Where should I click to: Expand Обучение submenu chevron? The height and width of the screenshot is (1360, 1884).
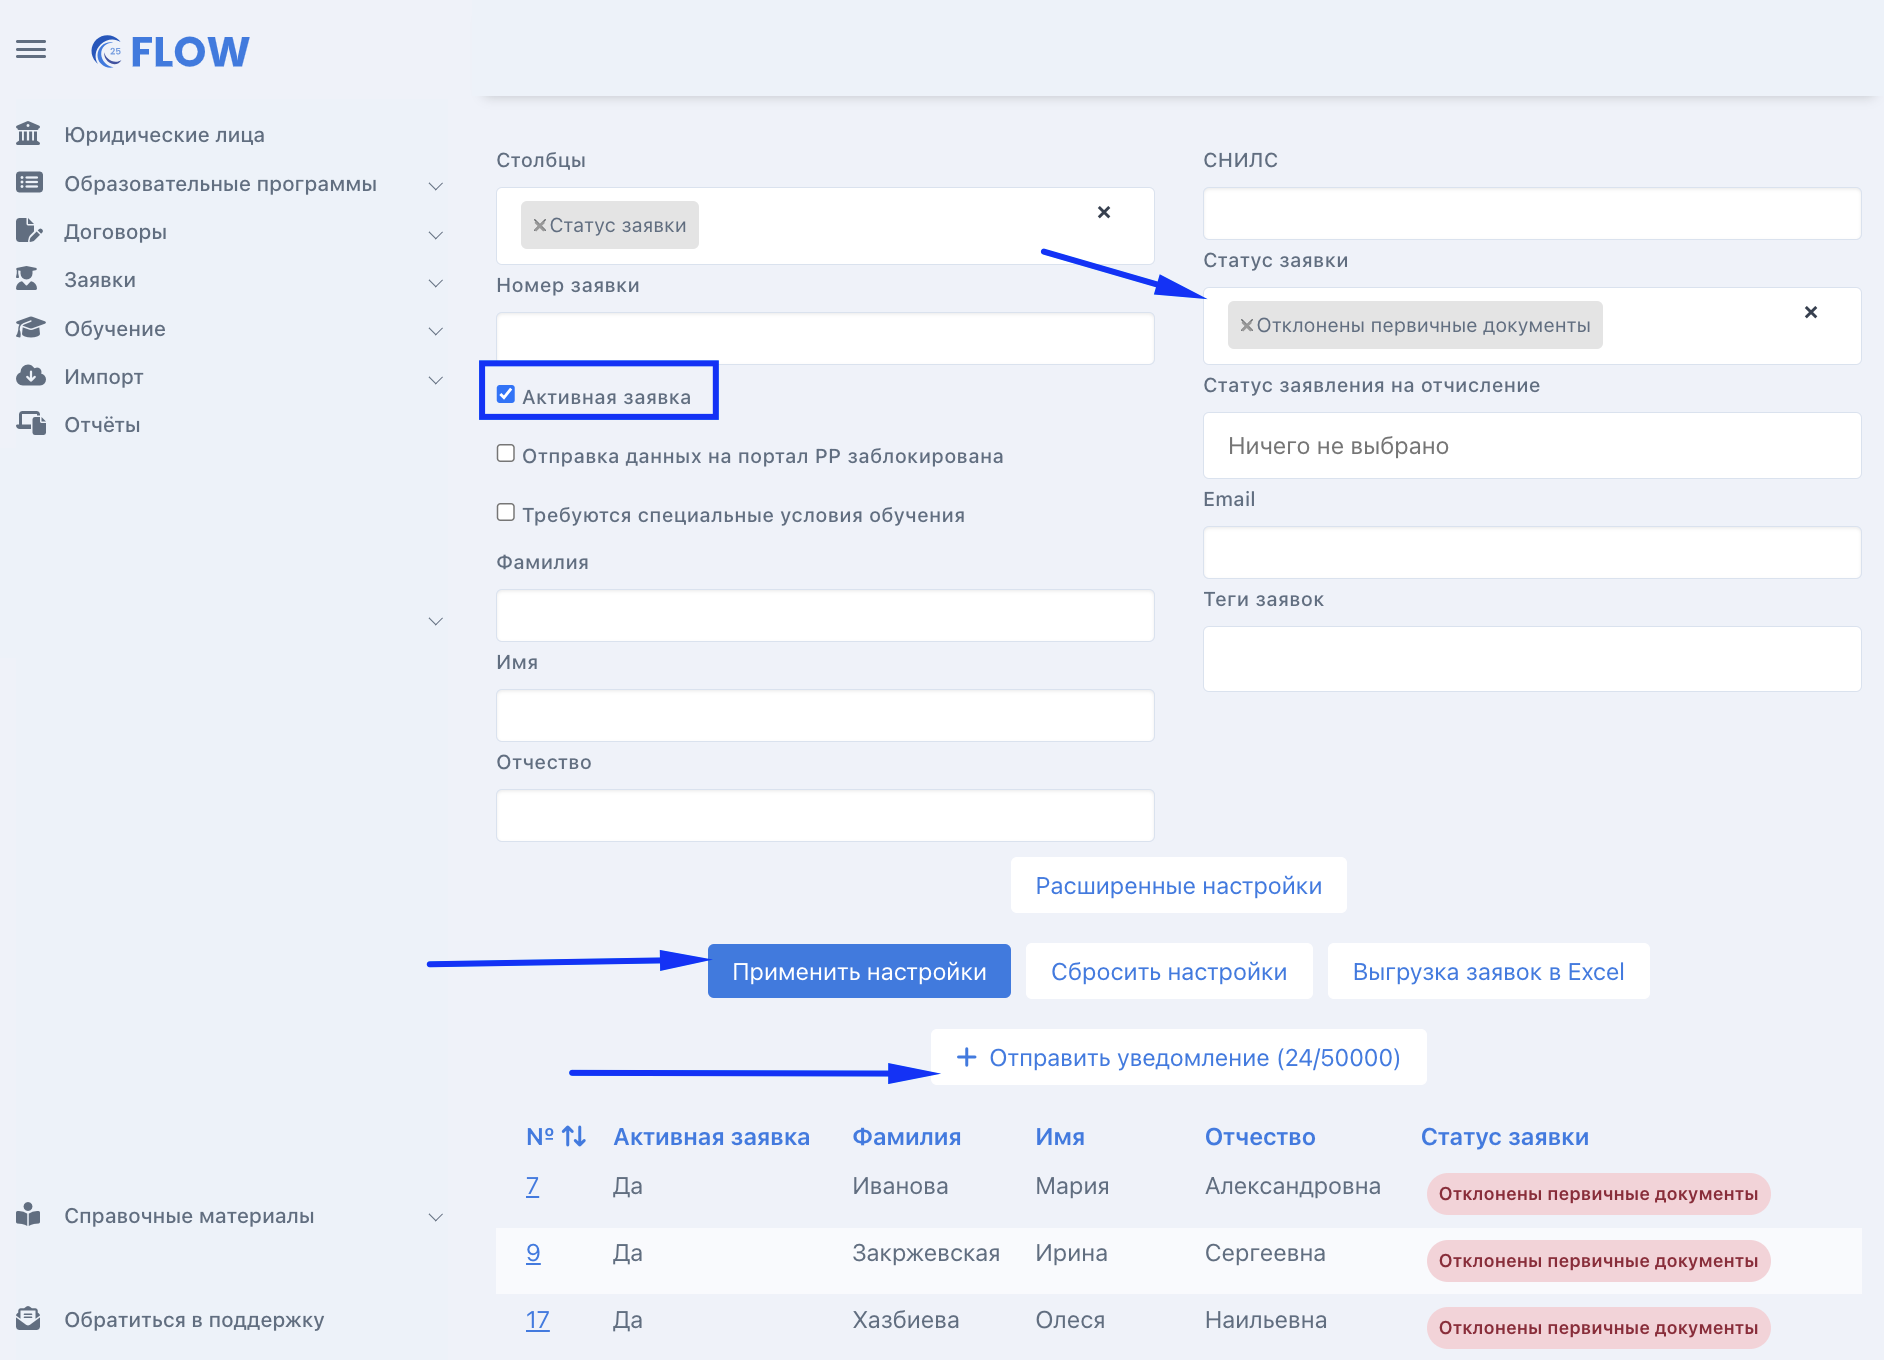point(436,331)
